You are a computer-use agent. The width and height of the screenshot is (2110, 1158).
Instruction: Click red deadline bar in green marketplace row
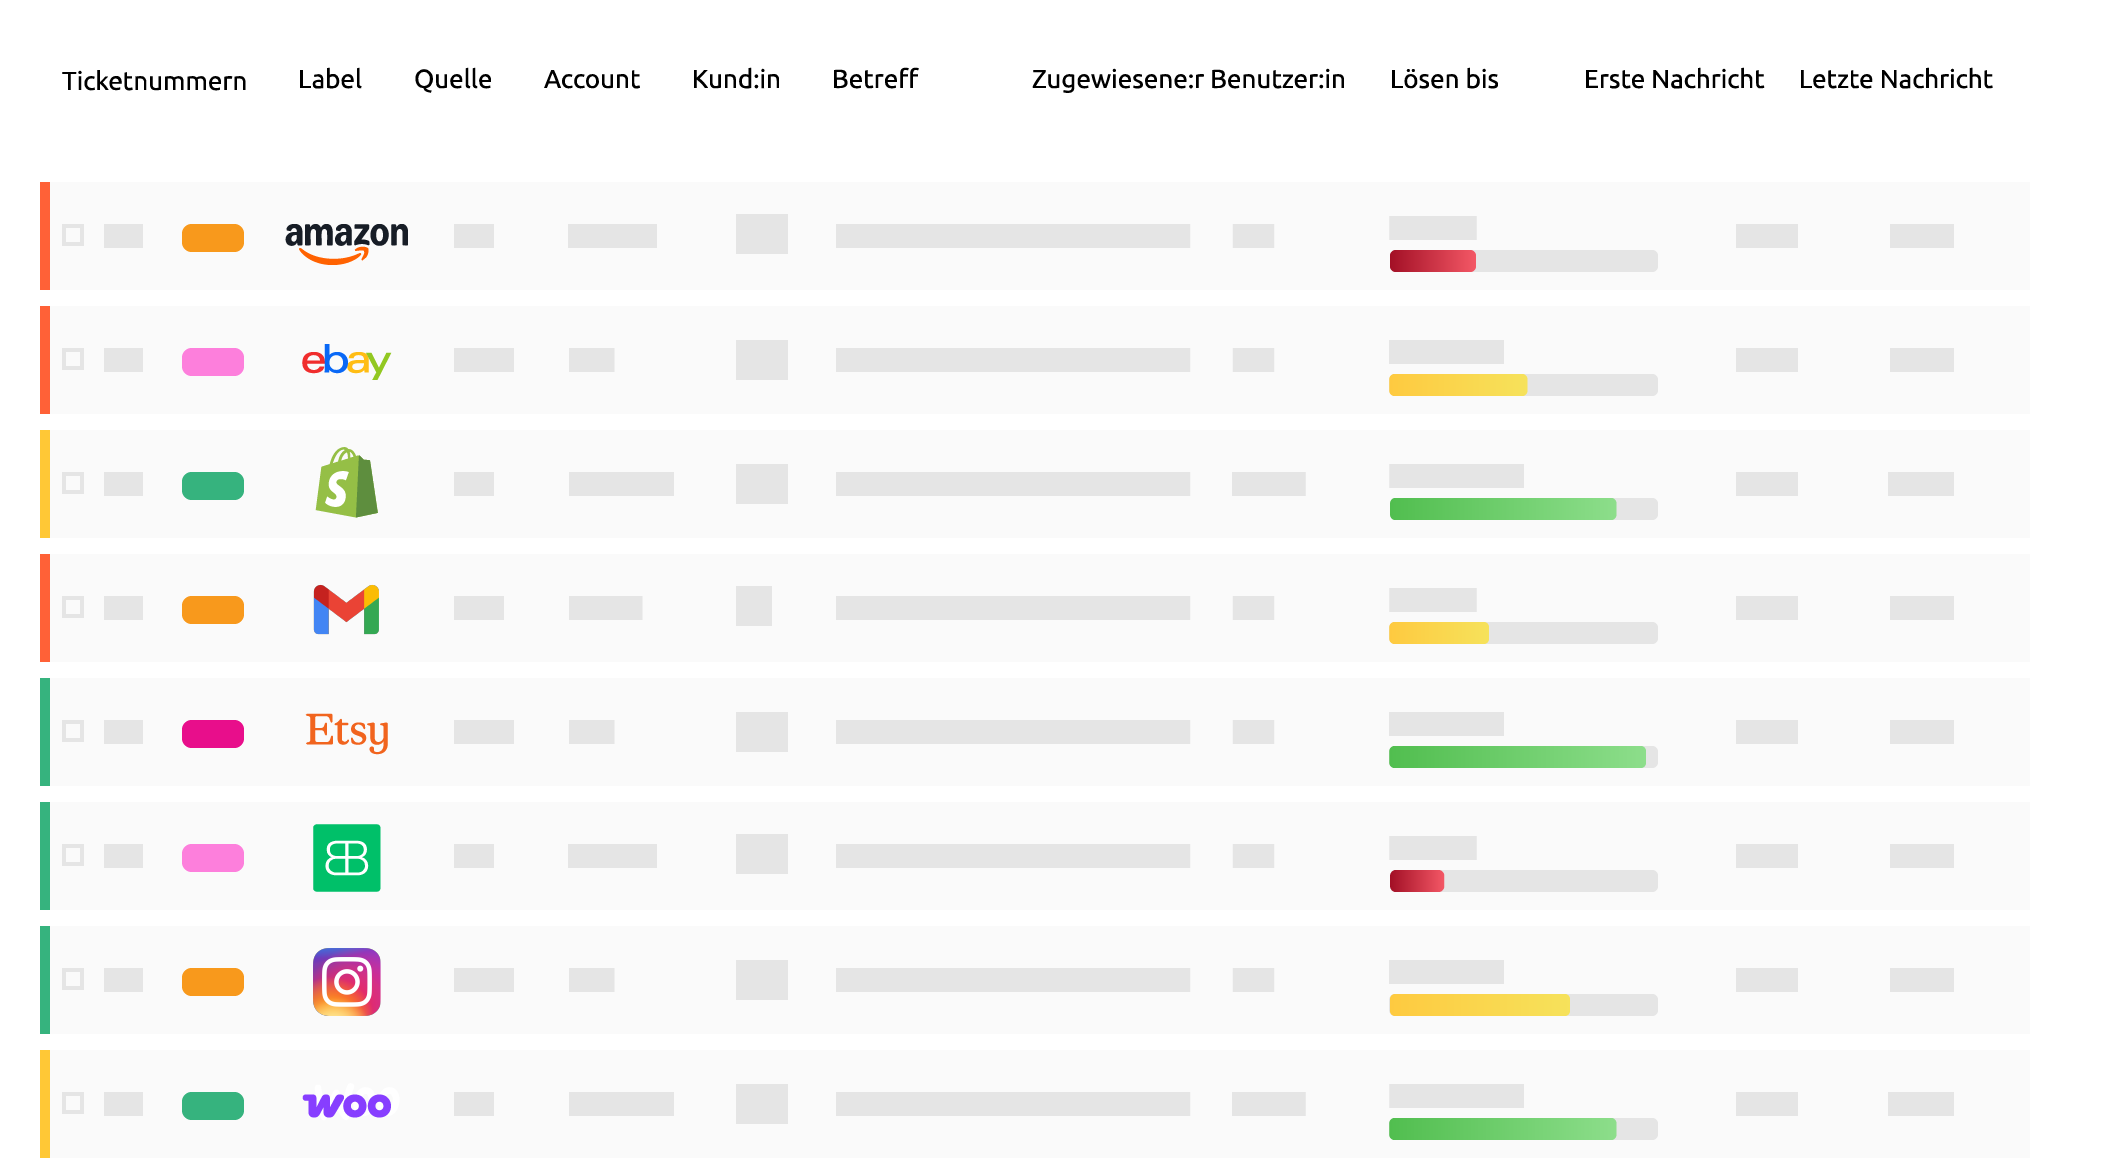(x=1417, y=881)
